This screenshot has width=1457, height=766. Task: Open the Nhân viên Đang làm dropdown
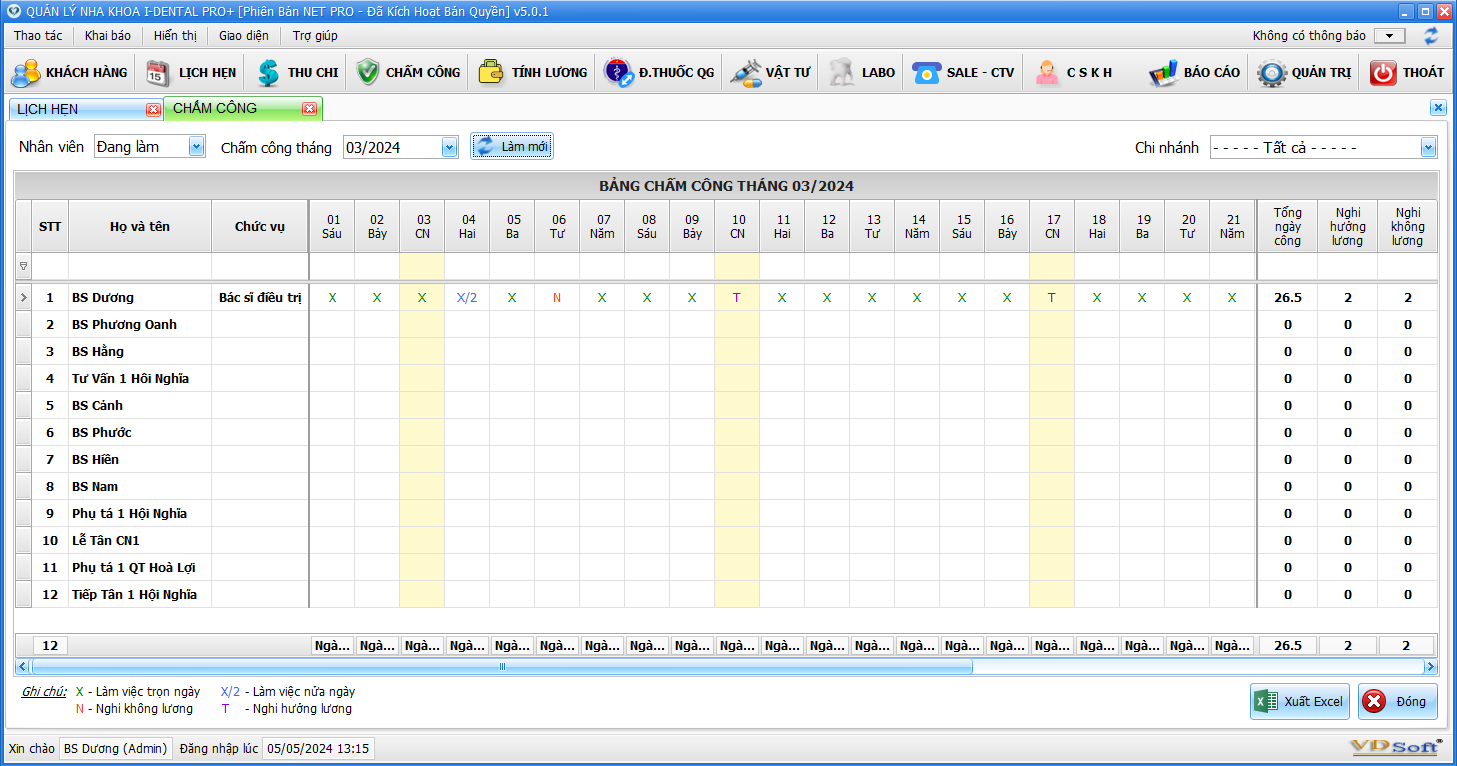click(x=196, y=147)
